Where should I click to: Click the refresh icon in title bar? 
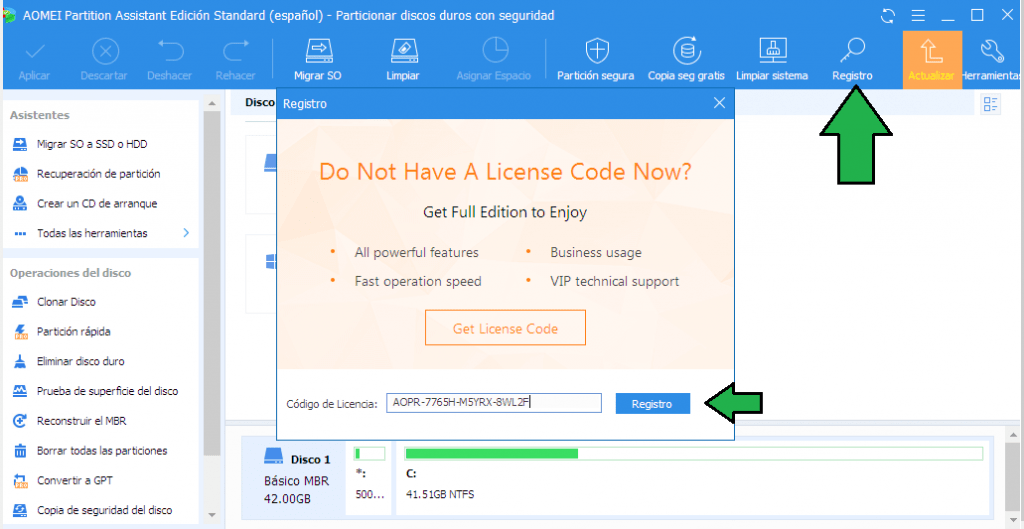pos(888,16)
